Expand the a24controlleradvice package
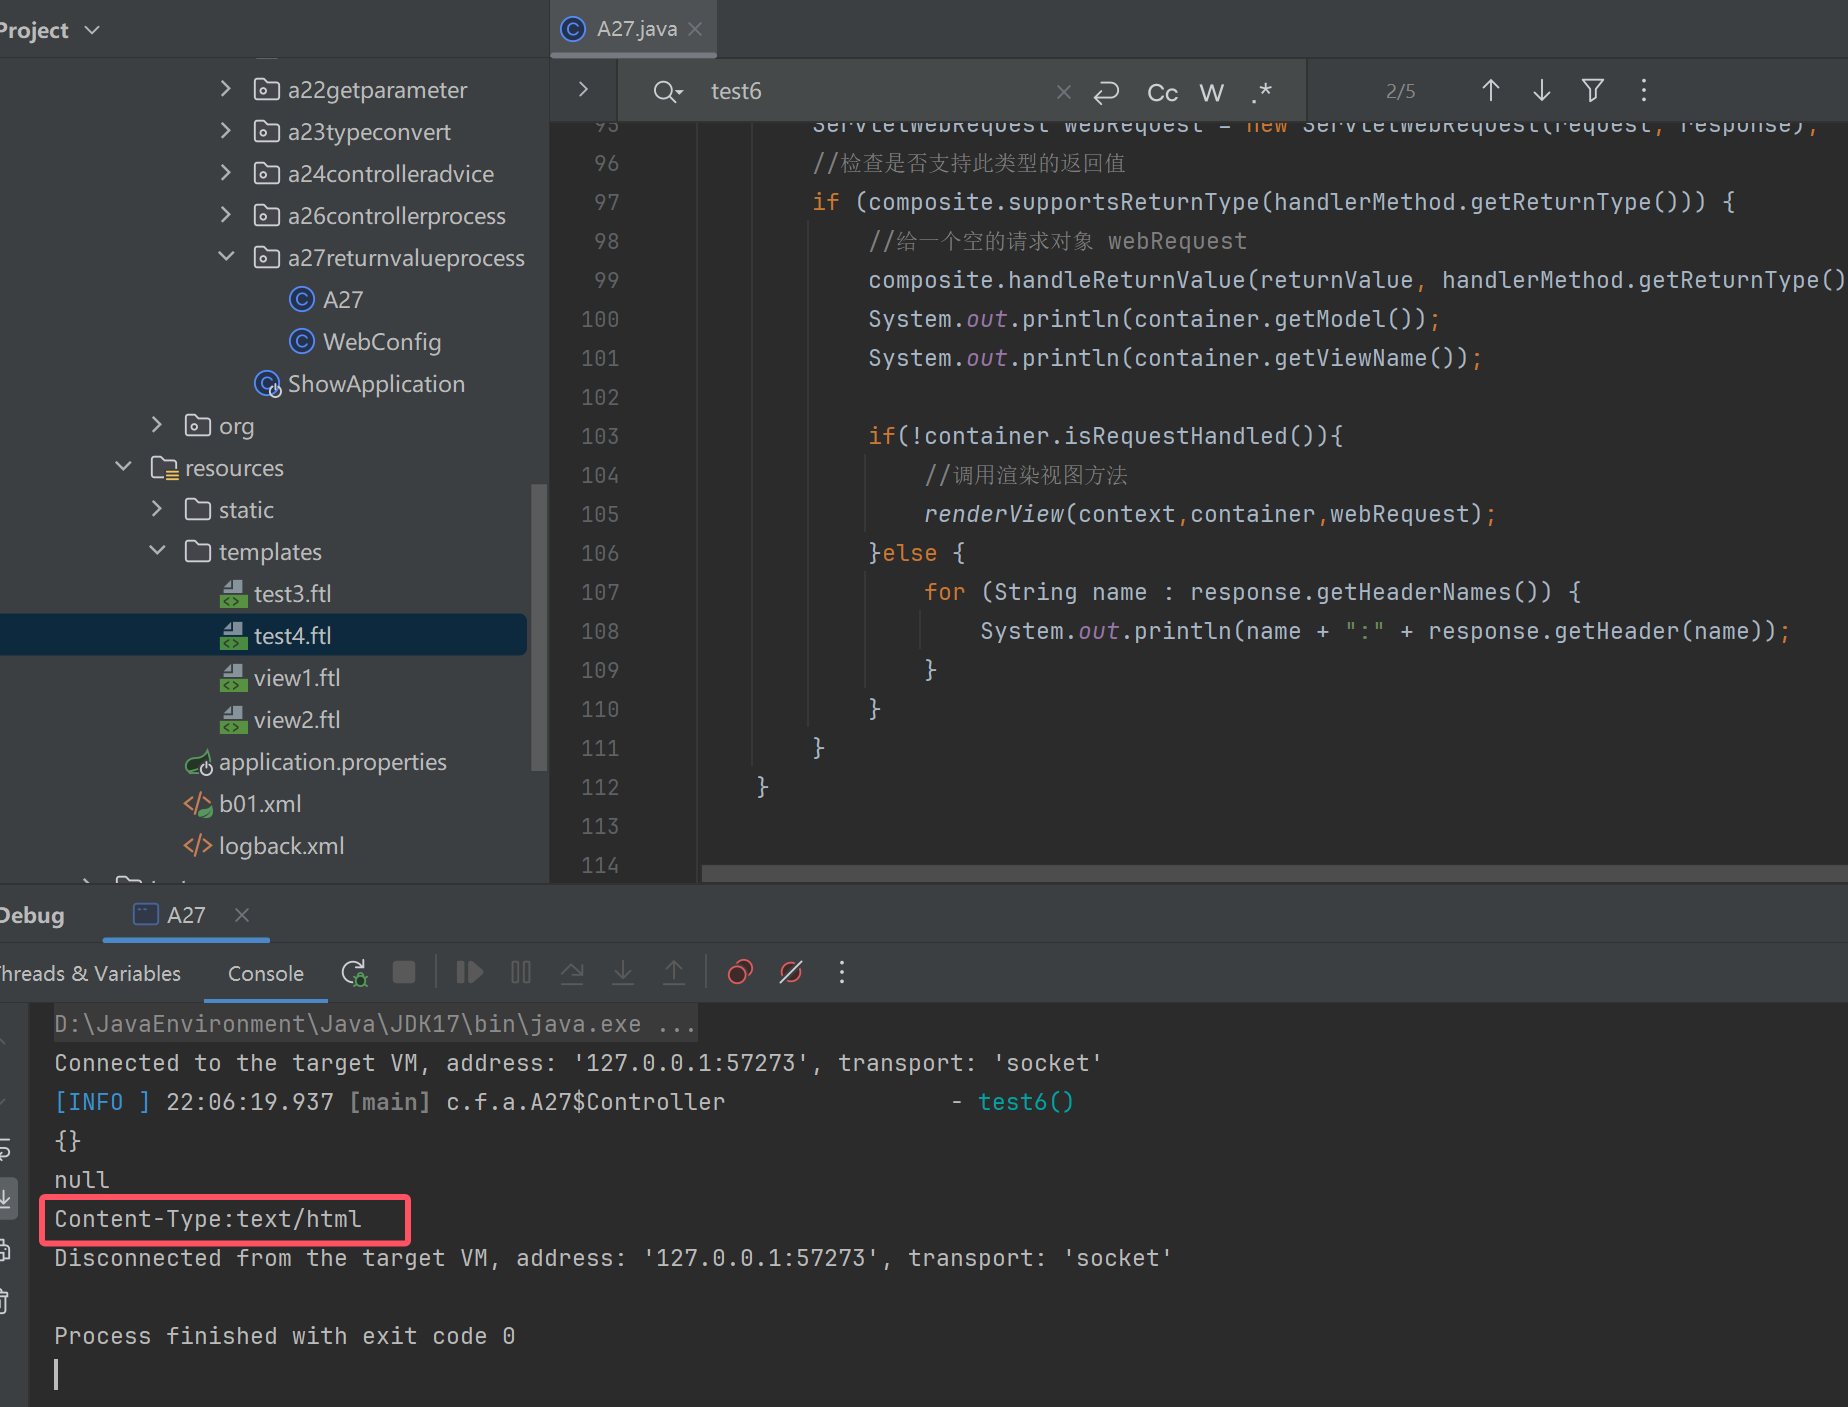 226,173
